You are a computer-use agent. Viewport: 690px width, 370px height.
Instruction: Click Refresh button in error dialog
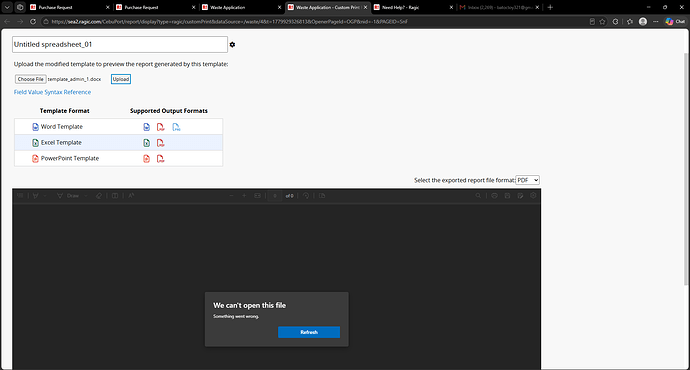309,332
